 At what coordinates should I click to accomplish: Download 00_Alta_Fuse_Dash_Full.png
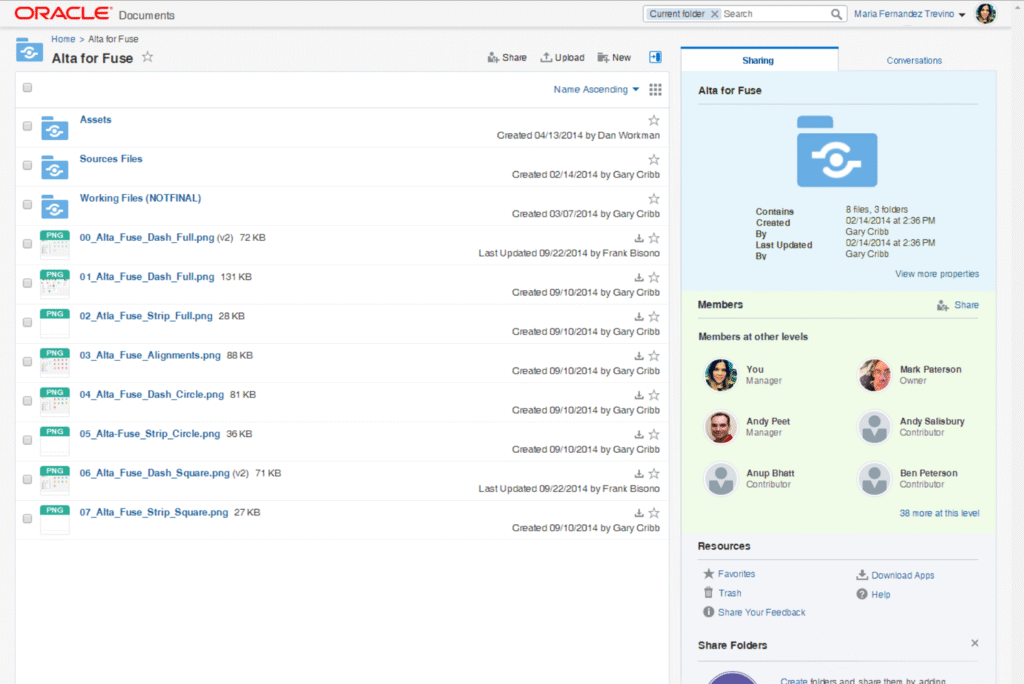pyautogui.click(x=639, y=238)
